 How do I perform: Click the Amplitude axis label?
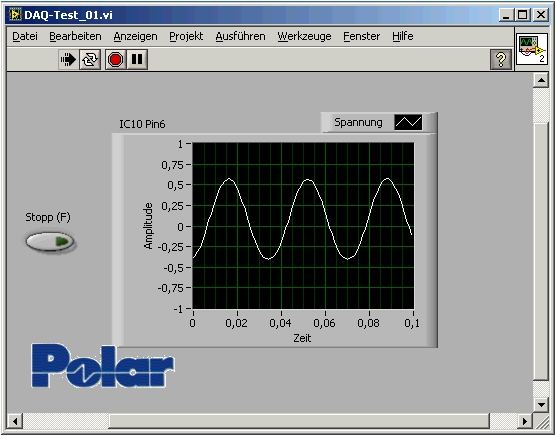click(148, 226)
